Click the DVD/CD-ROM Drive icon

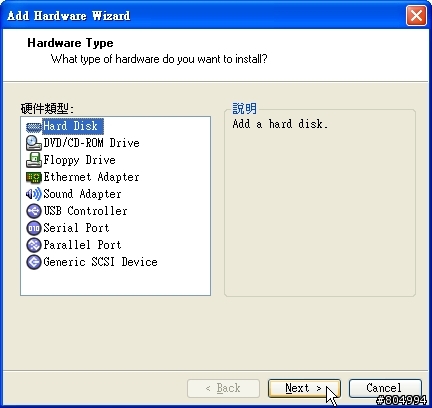click(34, 143)
